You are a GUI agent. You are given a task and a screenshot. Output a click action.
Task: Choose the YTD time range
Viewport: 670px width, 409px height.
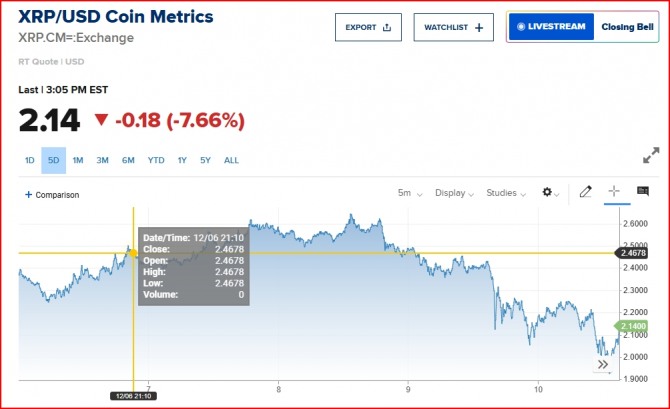[156, 160]
